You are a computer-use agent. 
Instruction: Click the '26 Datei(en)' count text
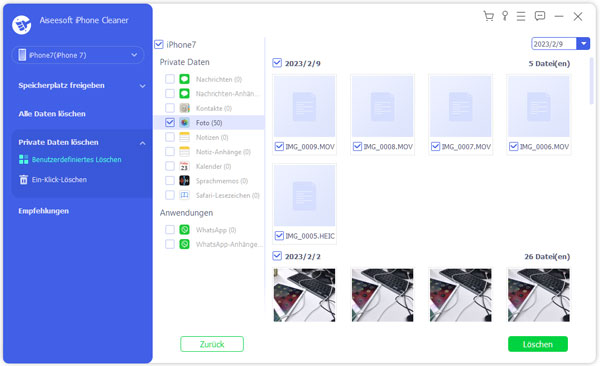point(547,256)
